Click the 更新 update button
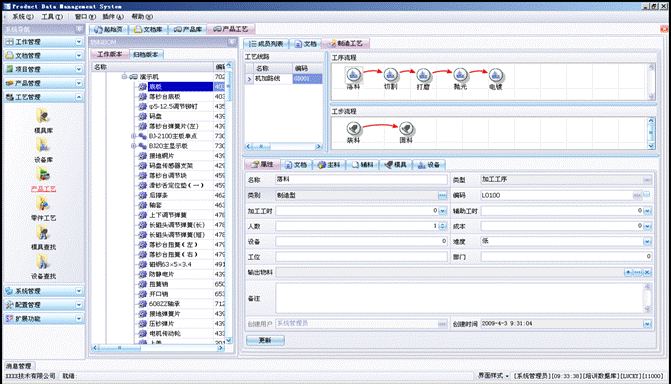The height and width of the screenshot is (384, 671). tap(265, 340)
